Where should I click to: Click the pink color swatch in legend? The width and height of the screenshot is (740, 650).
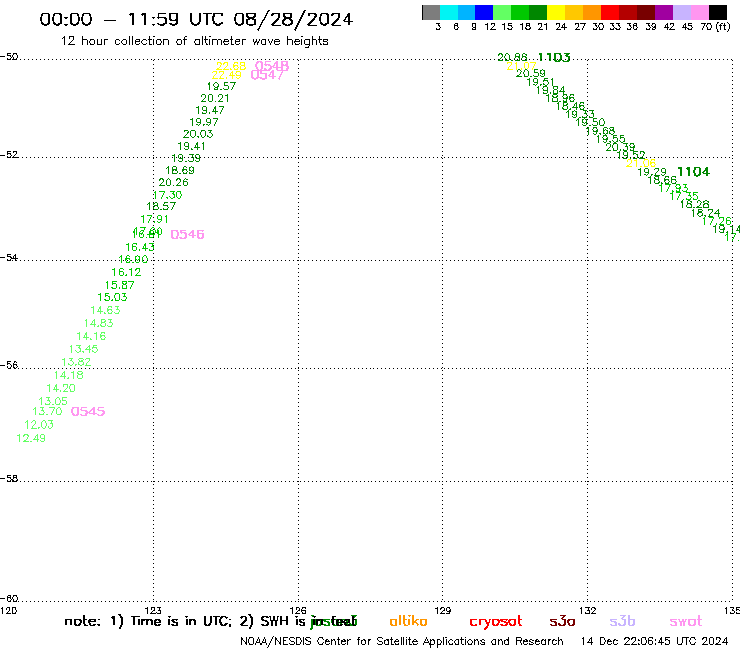700,12
